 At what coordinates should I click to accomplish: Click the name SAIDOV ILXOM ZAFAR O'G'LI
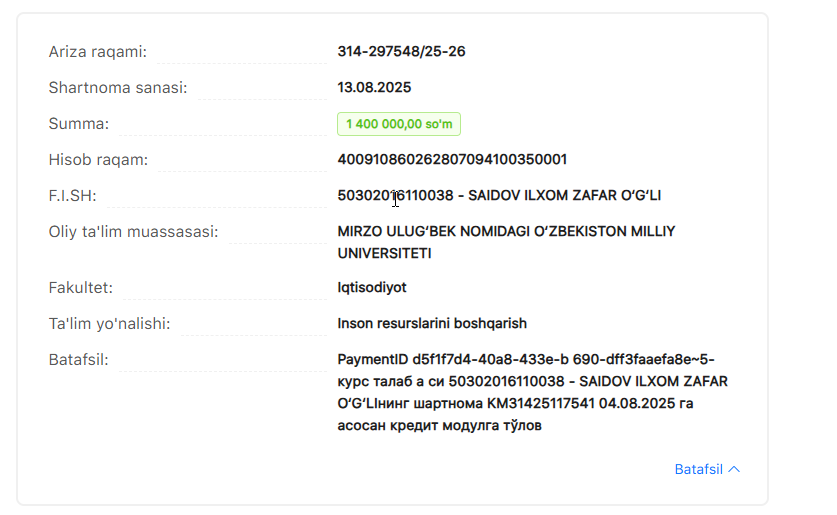(x=565, y=195)
